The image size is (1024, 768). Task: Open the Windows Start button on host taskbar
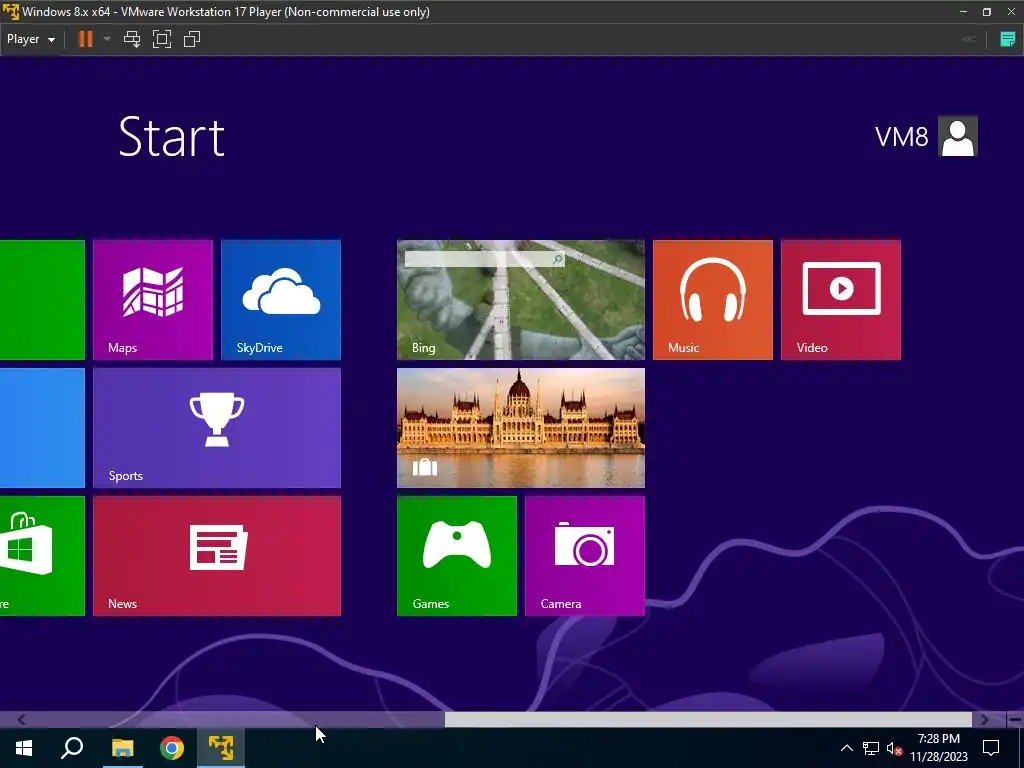[x=24, y=748]
